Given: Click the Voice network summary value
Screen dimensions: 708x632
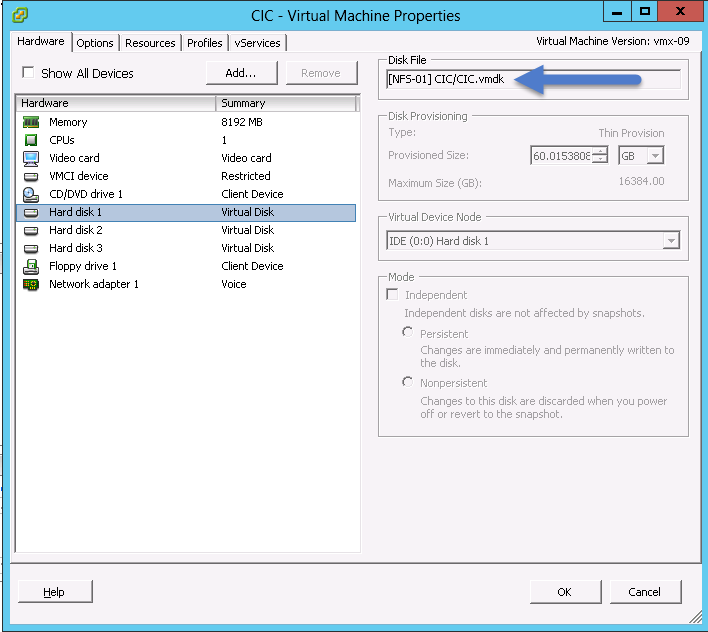Looking at the screenshot, I should coord(234,284).
